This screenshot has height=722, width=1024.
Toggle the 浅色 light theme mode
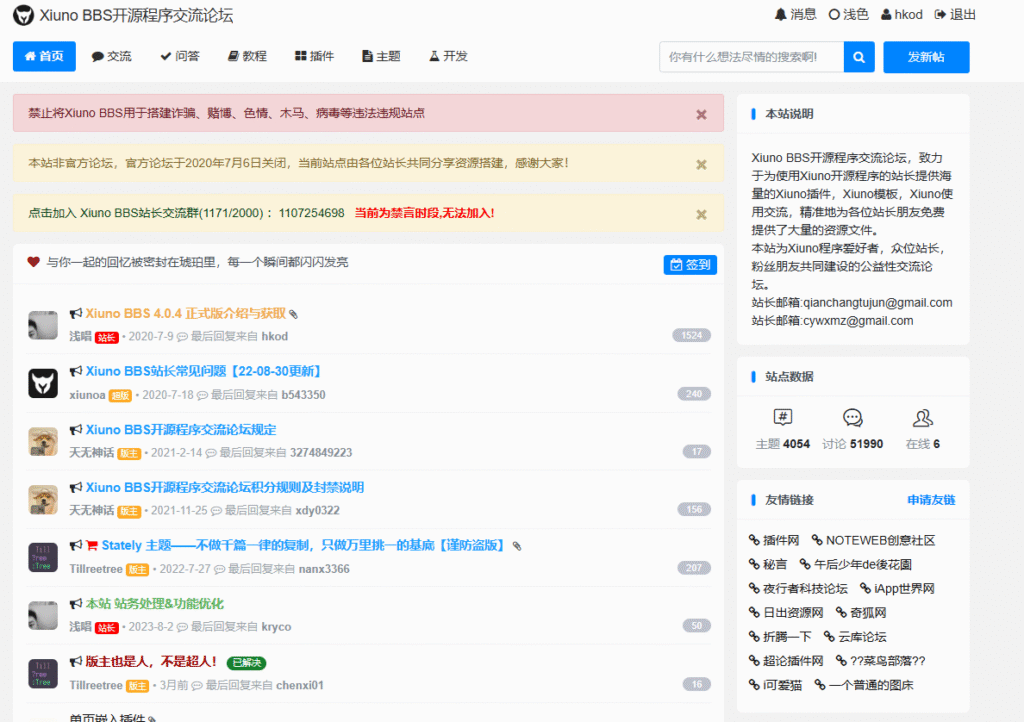849,15
